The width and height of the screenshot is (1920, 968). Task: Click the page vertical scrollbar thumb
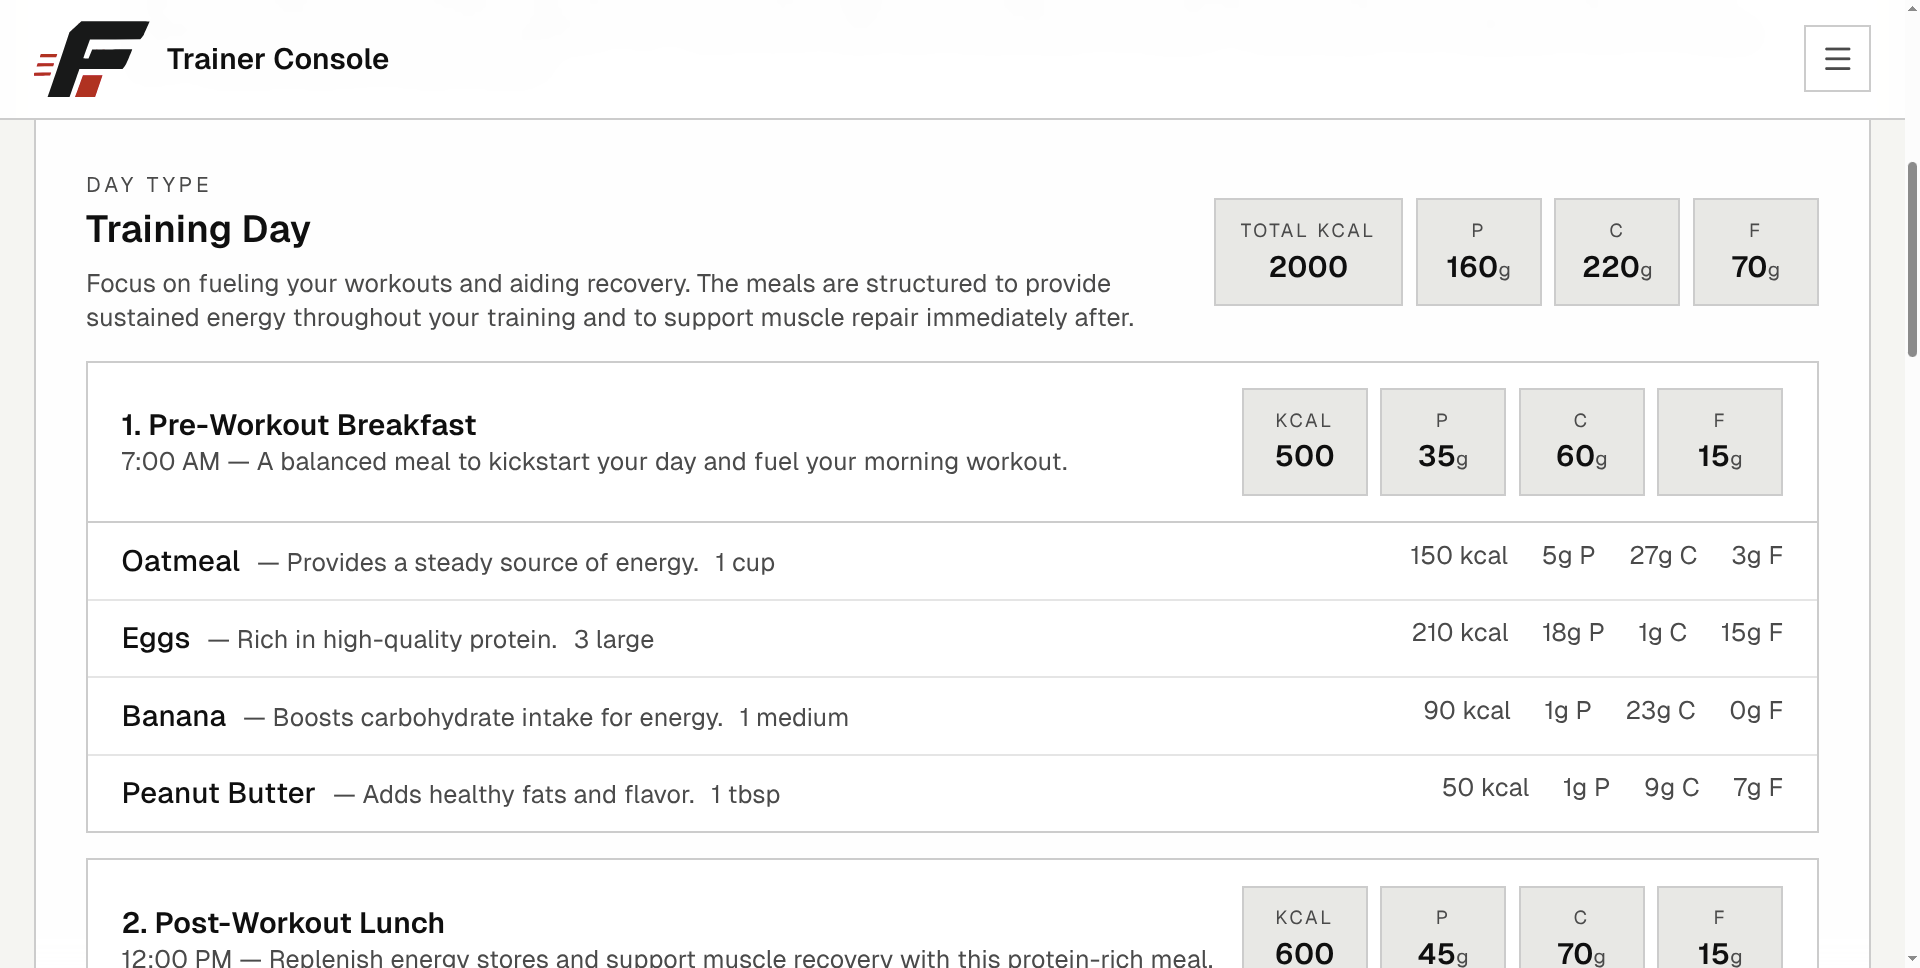click(x=1912, y=258)
